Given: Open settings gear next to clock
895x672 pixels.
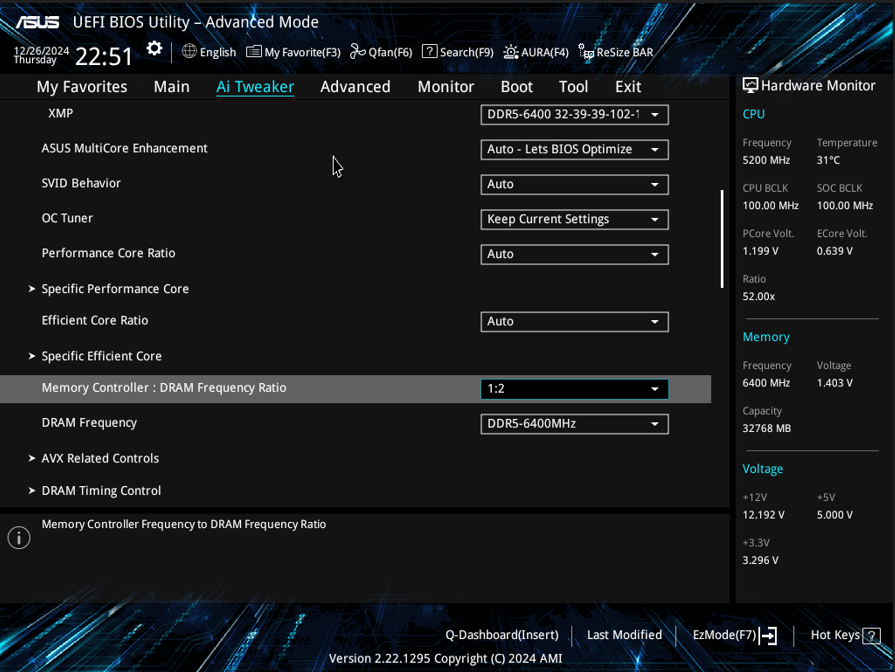Looking at the screenshot, I should 154,49.
